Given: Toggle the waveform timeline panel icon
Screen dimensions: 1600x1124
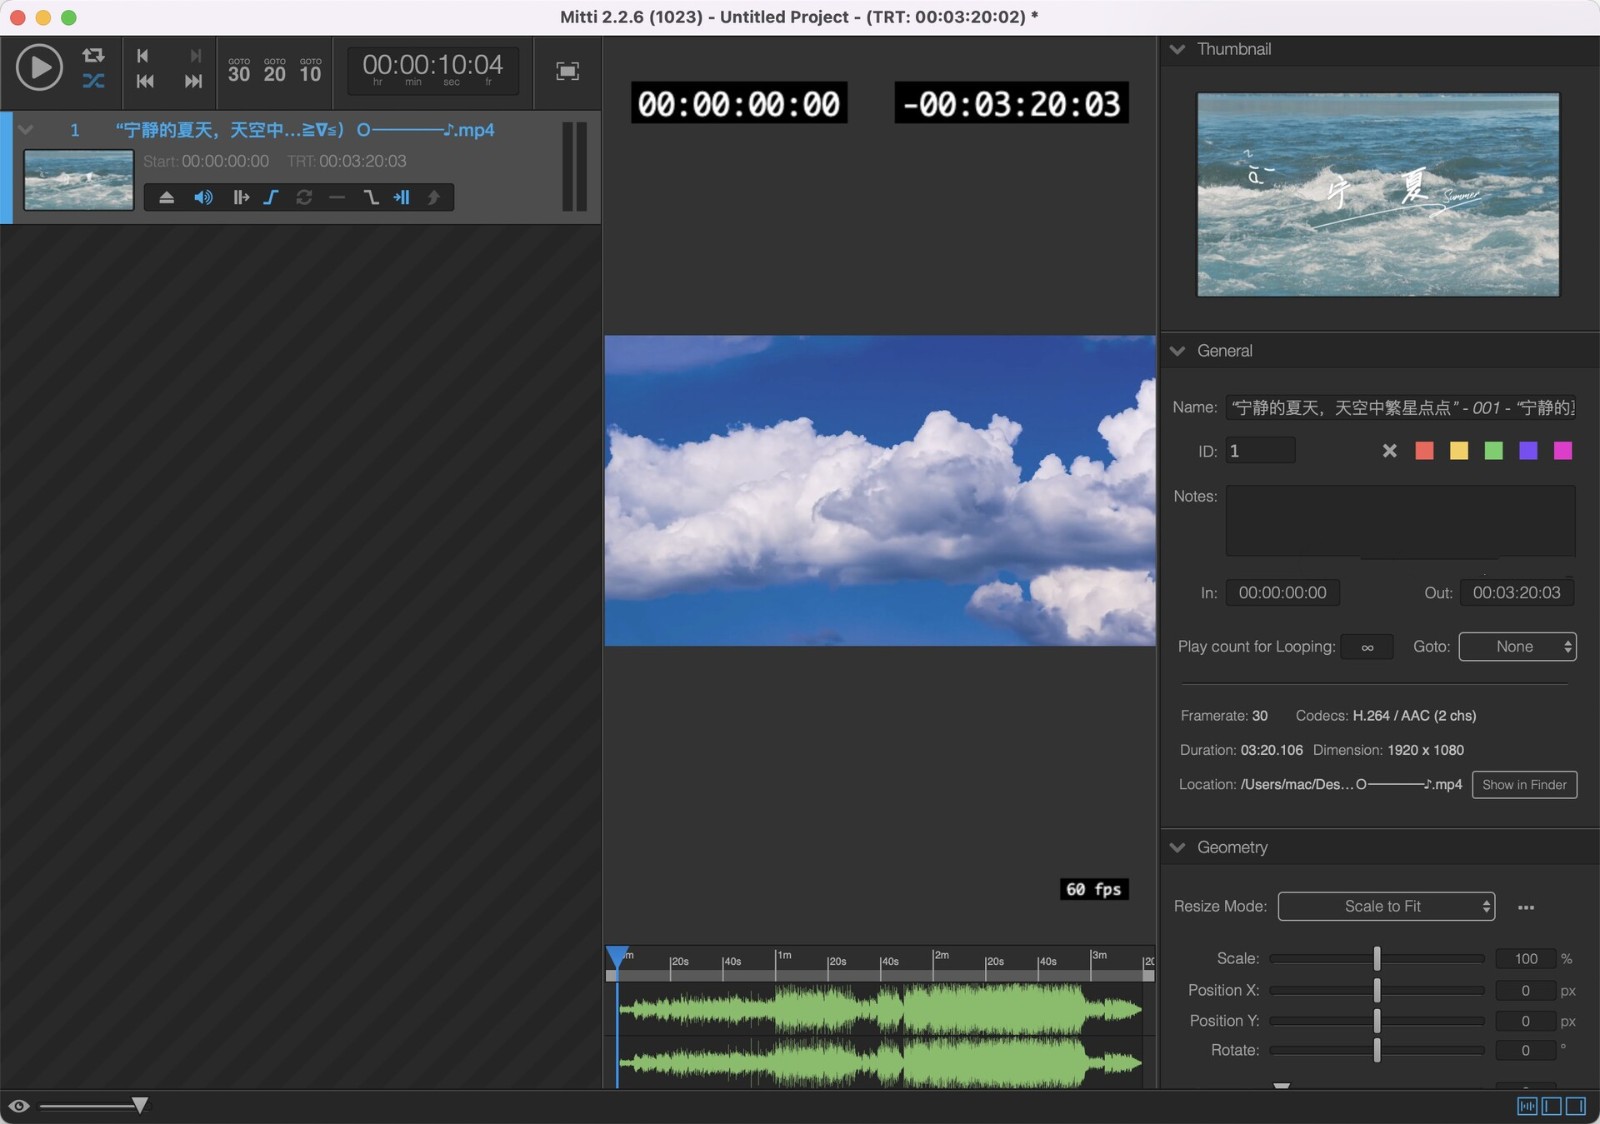Looking at the screenshot, I should coord(1527,1106).
